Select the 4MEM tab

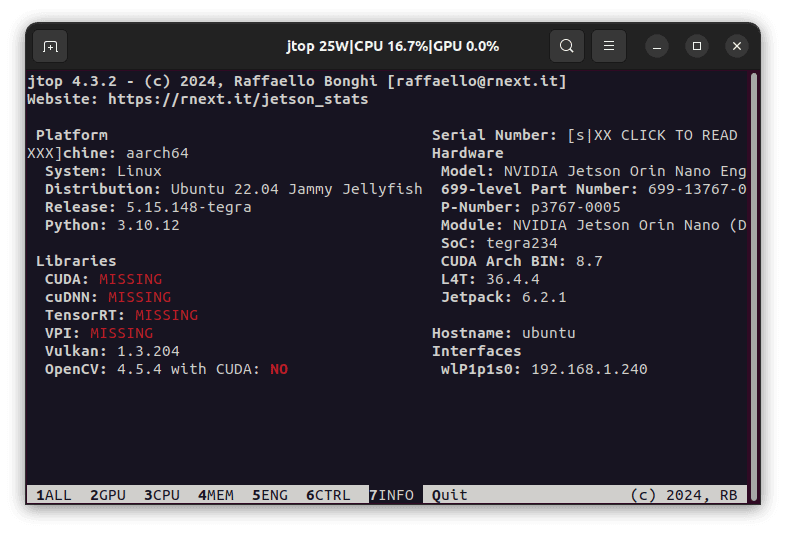click(x=215, y=495)
